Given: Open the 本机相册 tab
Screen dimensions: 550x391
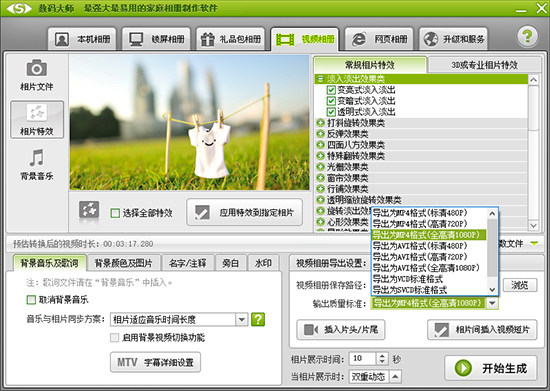Looking at the screenshot, I should [x=82, y=39].
